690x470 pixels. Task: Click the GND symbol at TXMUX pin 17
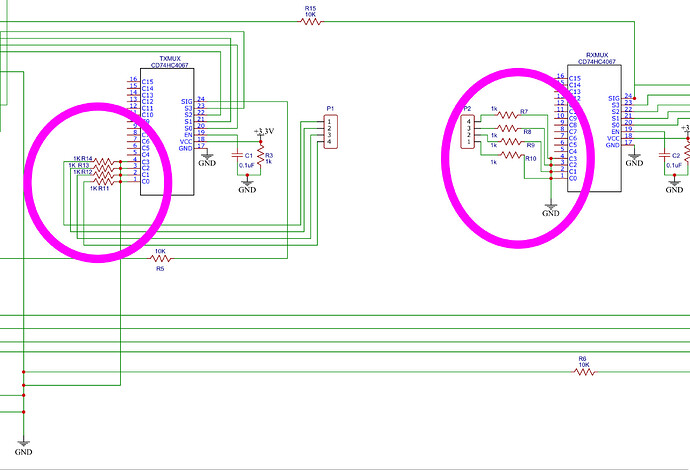click(x=207, y=160)
